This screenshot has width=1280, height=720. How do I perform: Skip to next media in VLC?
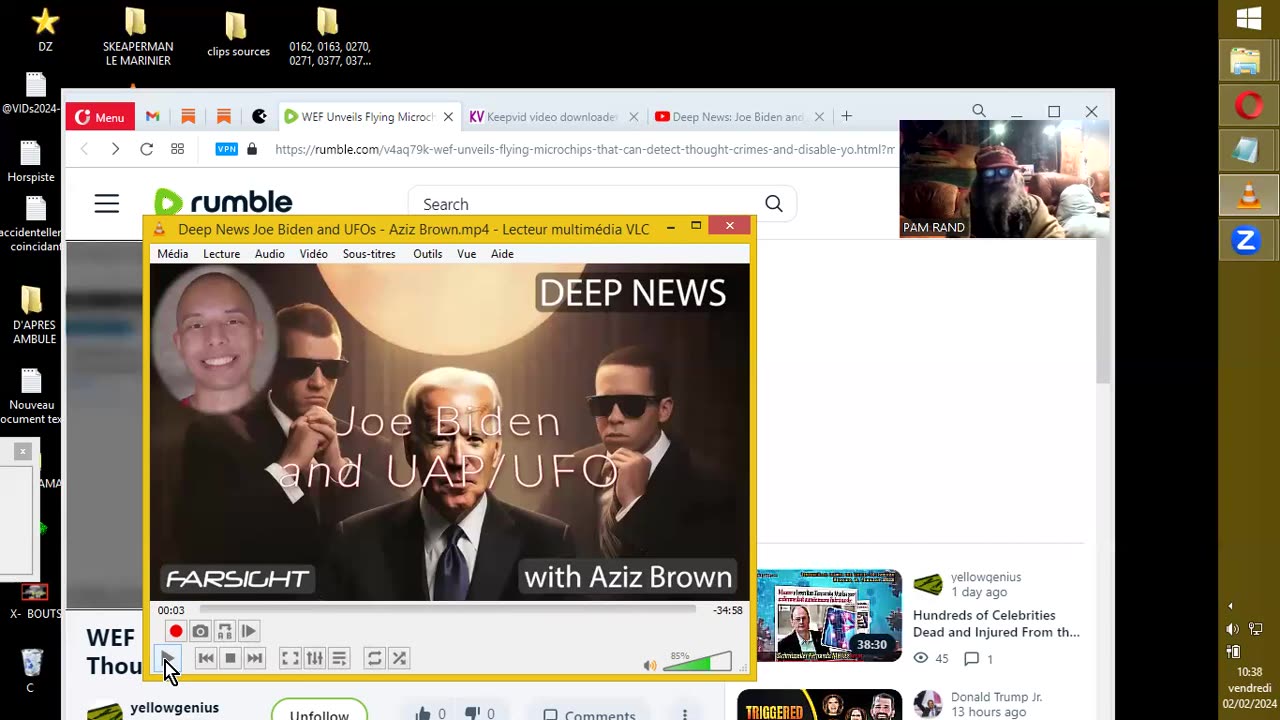coord(255,658)
